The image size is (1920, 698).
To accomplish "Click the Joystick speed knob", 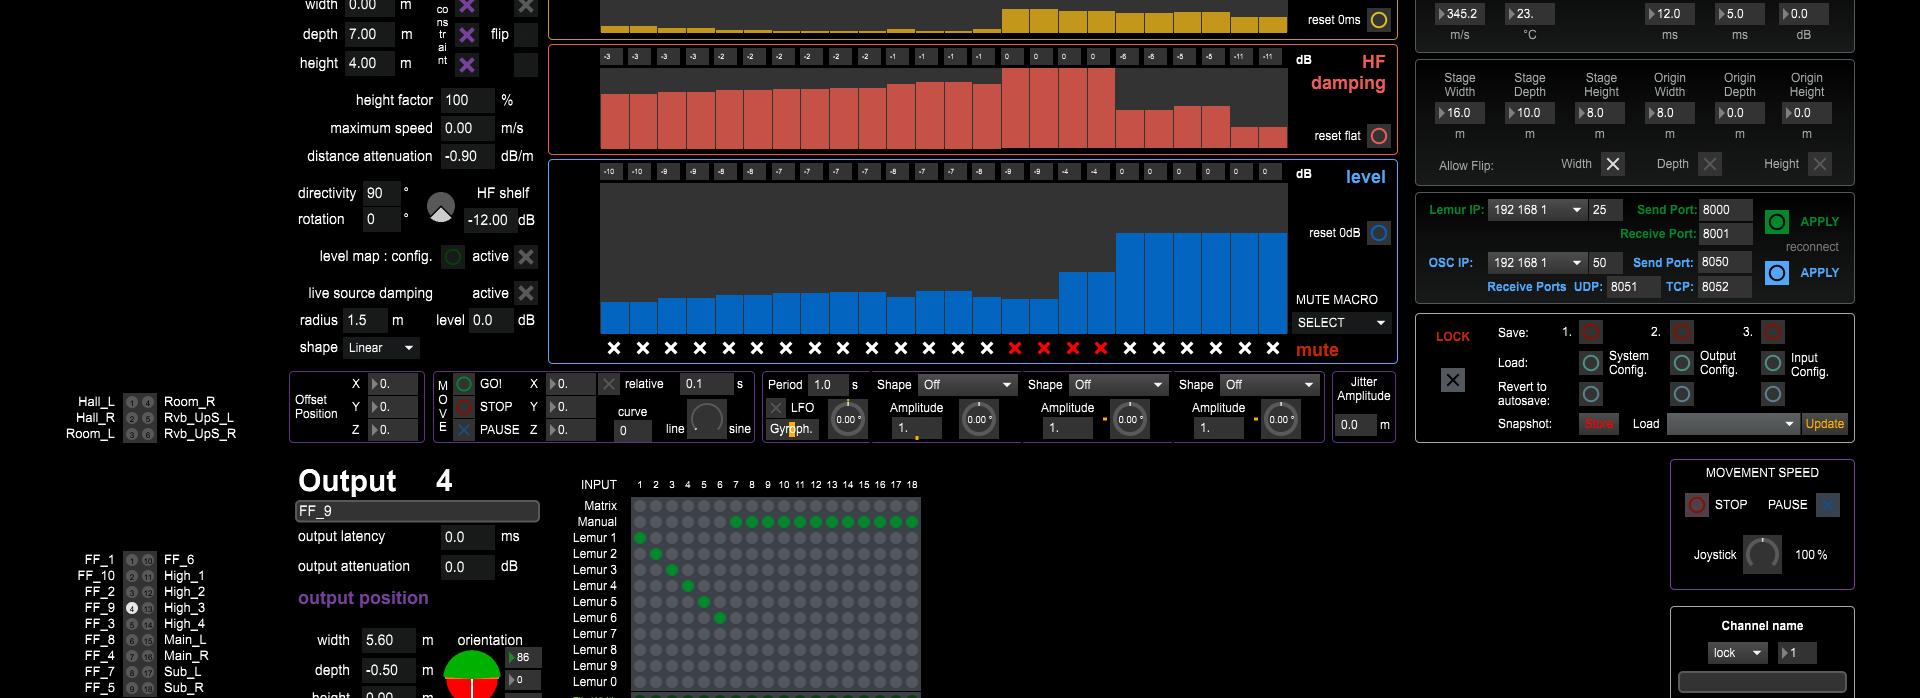I will [x=1761, y=555].
